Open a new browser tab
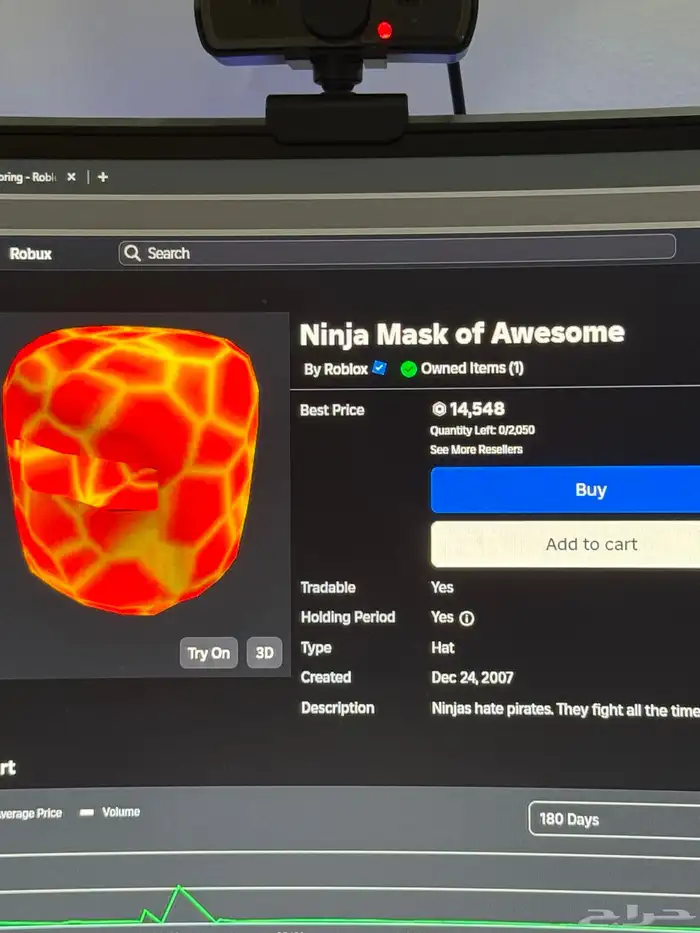 point(102,177)
